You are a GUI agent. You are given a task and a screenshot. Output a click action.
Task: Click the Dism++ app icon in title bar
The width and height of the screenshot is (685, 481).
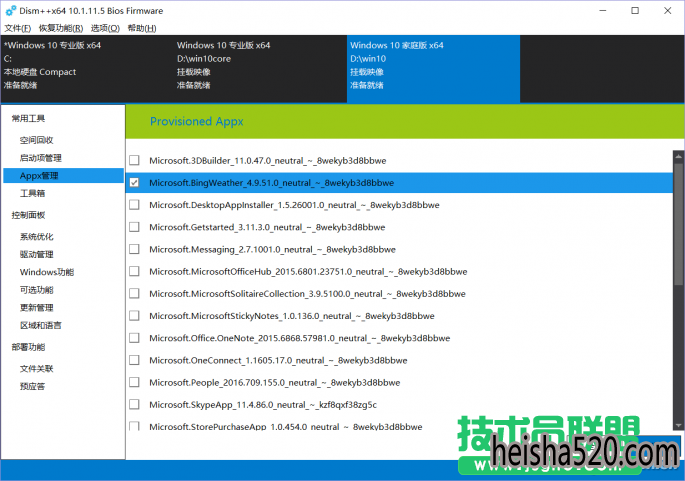point(10,10)
